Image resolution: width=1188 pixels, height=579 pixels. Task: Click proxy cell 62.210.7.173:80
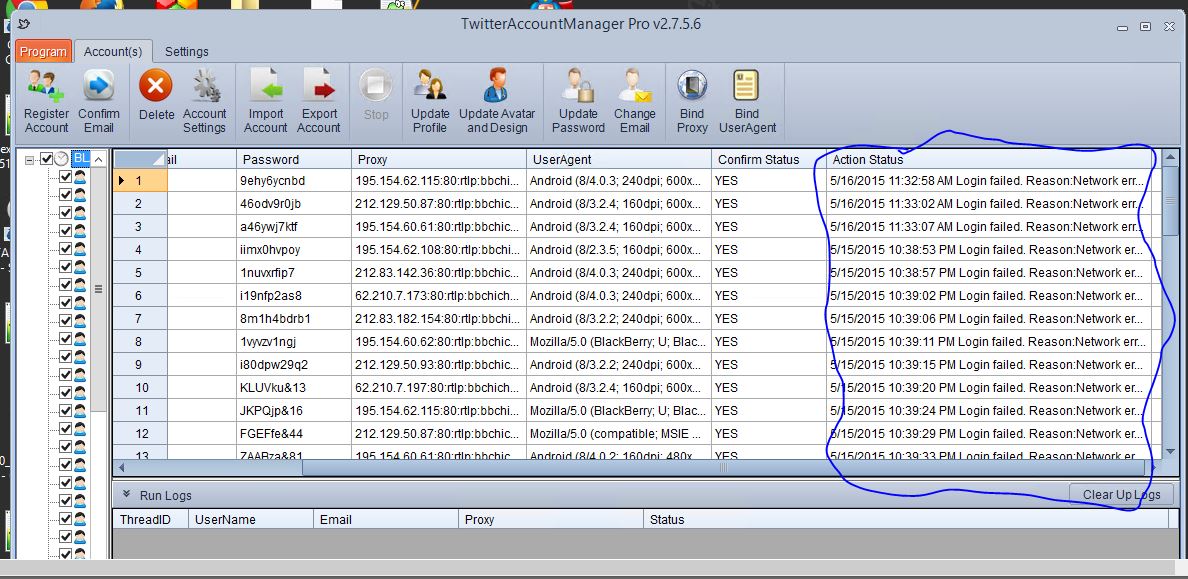tap(439, 296)
